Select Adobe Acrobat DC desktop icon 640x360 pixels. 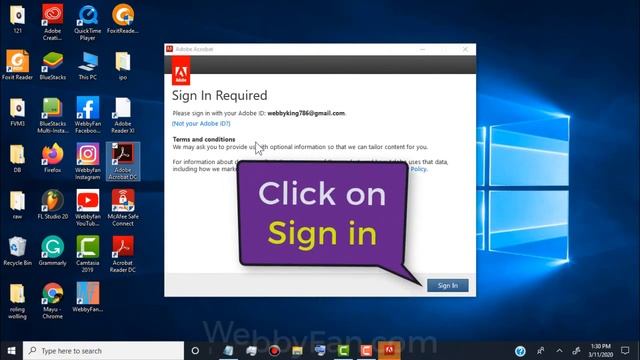(123, 162)
